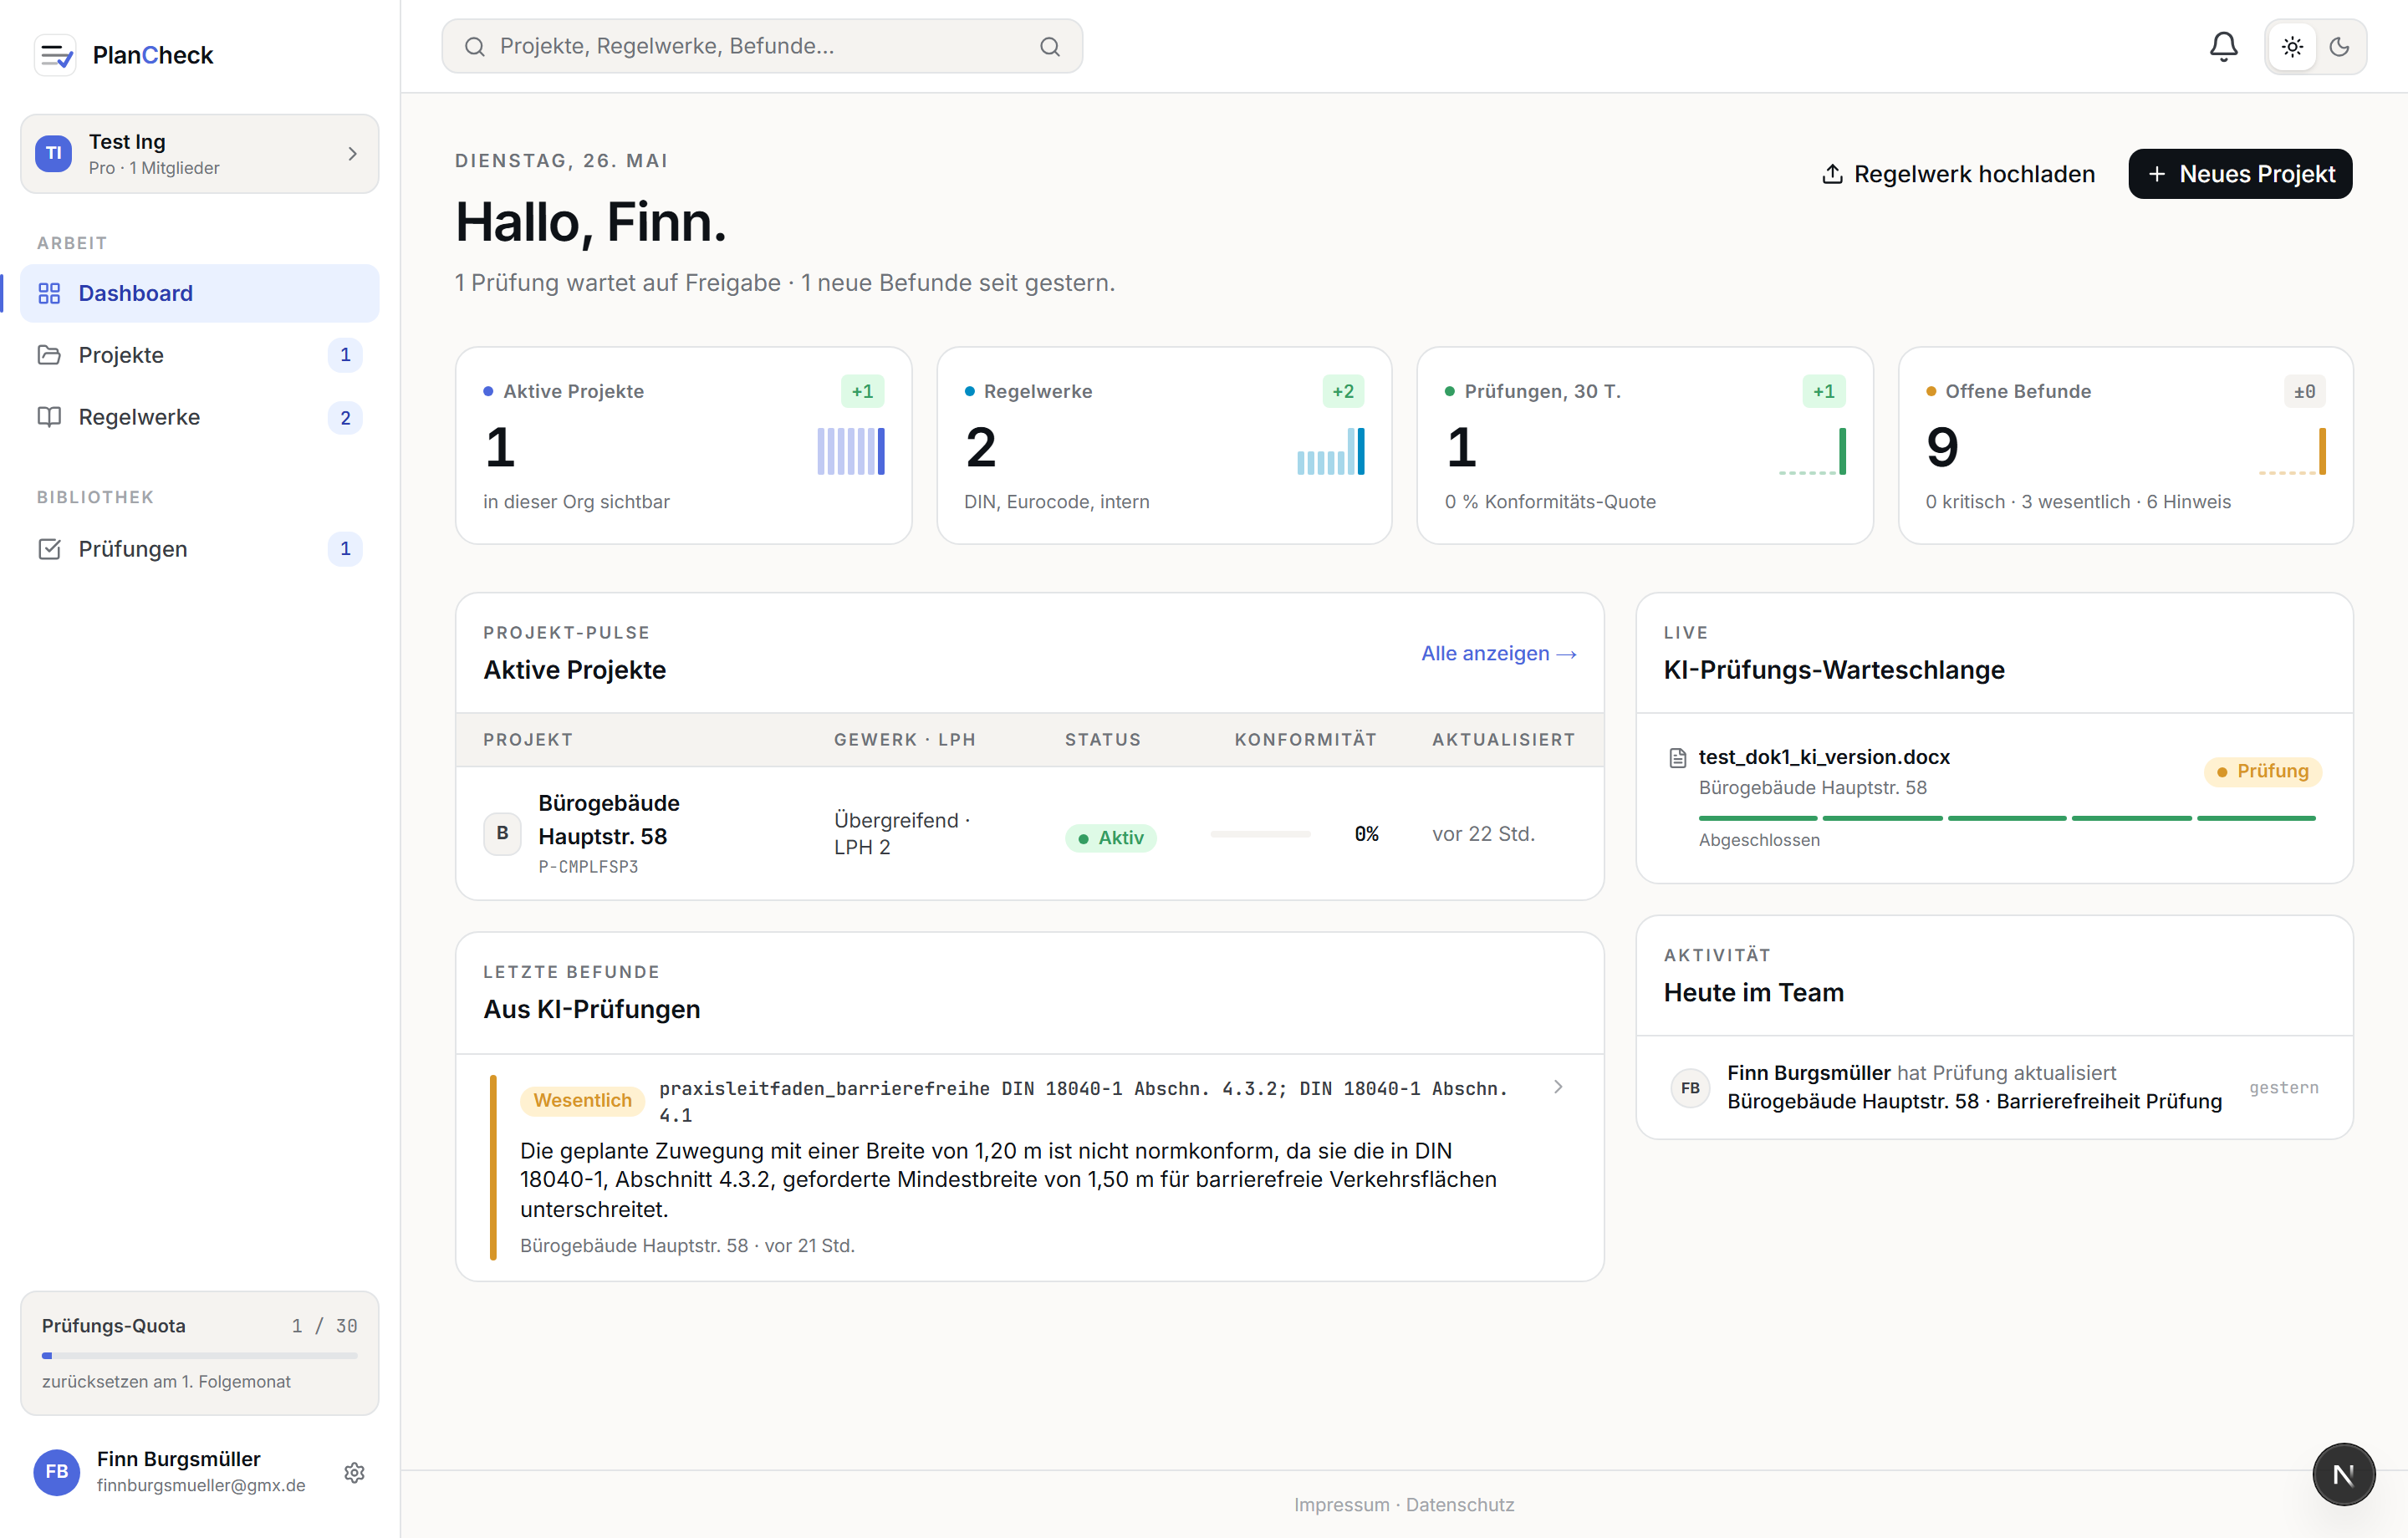This screenshot has width=2408, height=1538.
Task: Switch to light theme sun icon
Action: (2292, 46)
